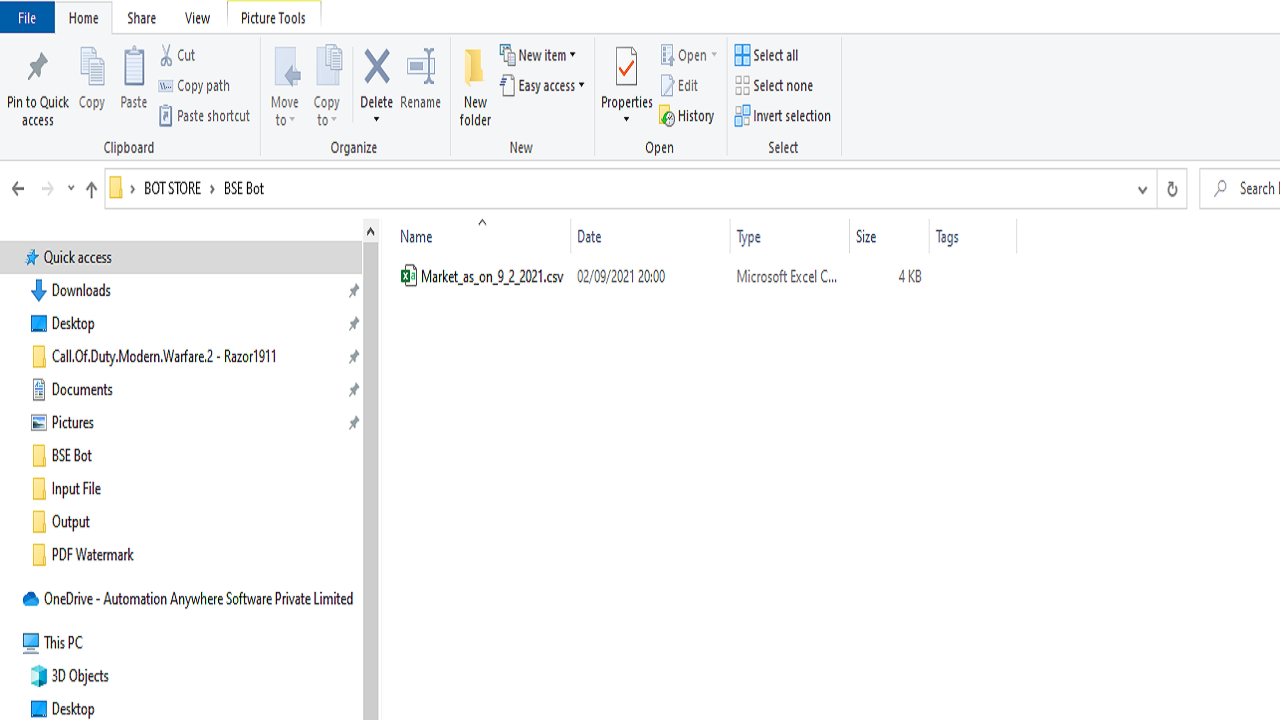Switch to the Share ribbon tab

(x=142, y=18)
